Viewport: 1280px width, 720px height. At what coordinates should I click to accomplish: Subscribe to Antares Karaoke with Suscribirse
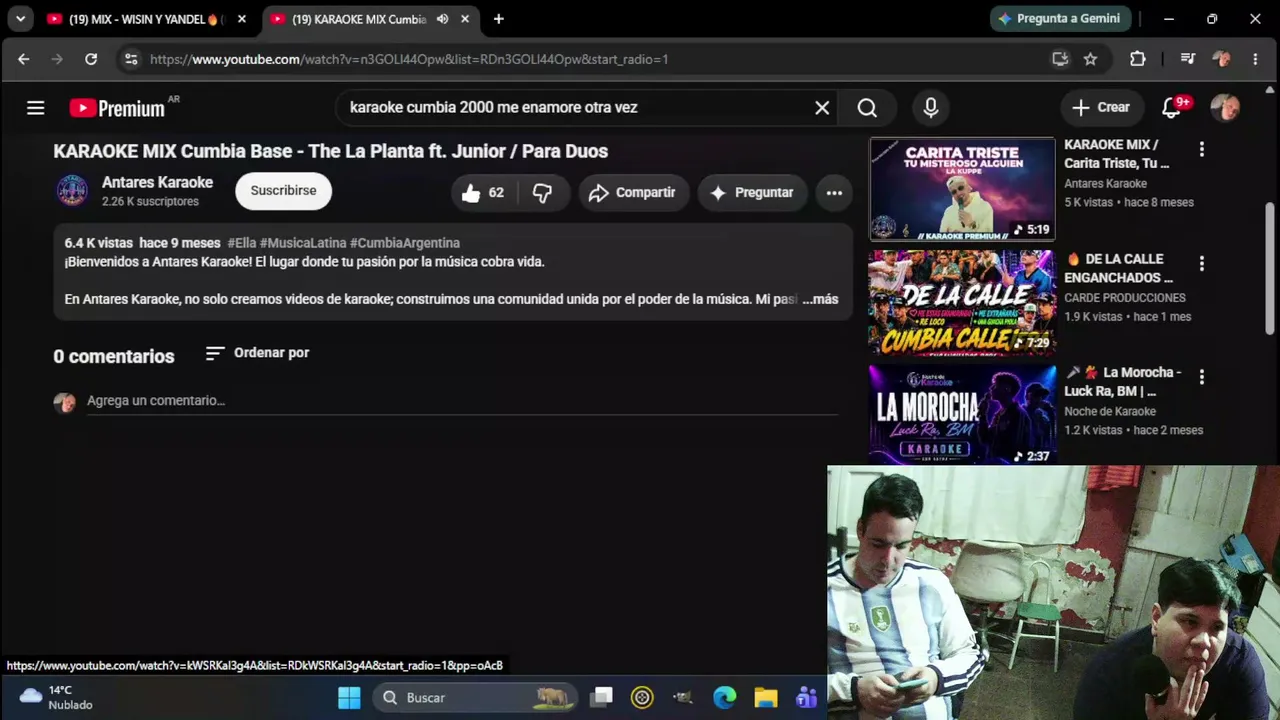(283, 191)
